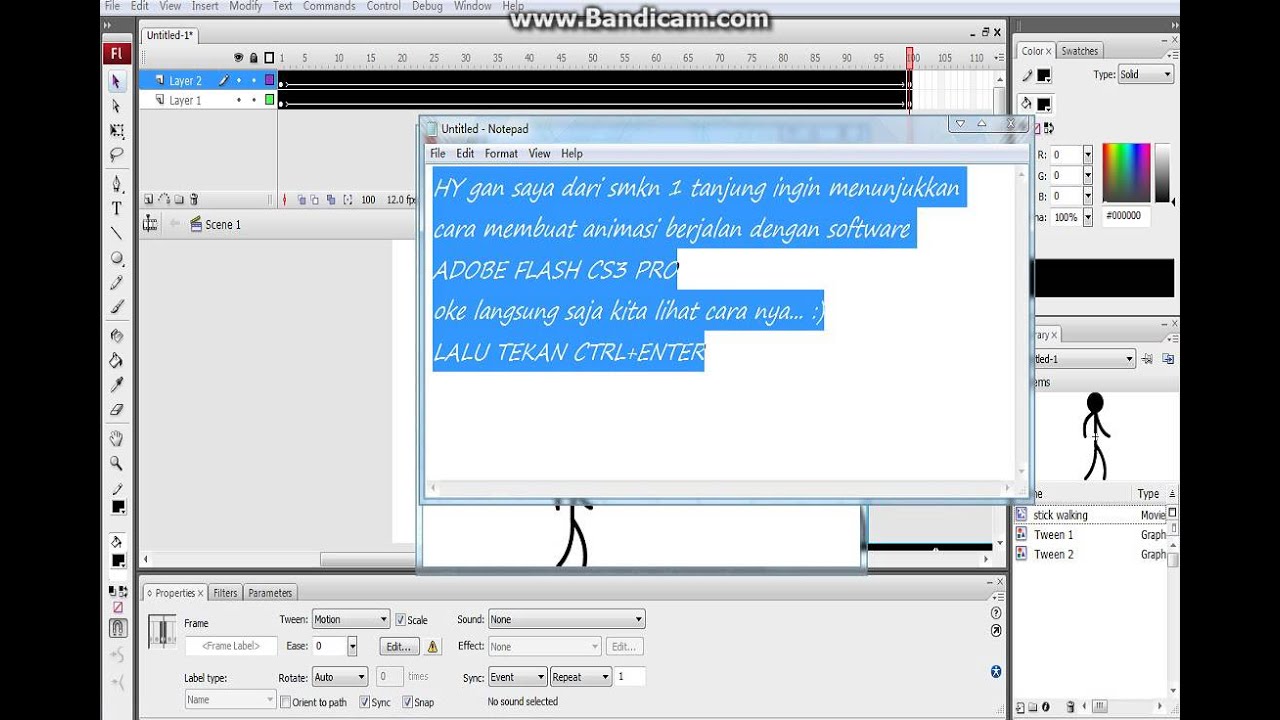Open color Type Solid dropdown

(x=1145, y=75)
